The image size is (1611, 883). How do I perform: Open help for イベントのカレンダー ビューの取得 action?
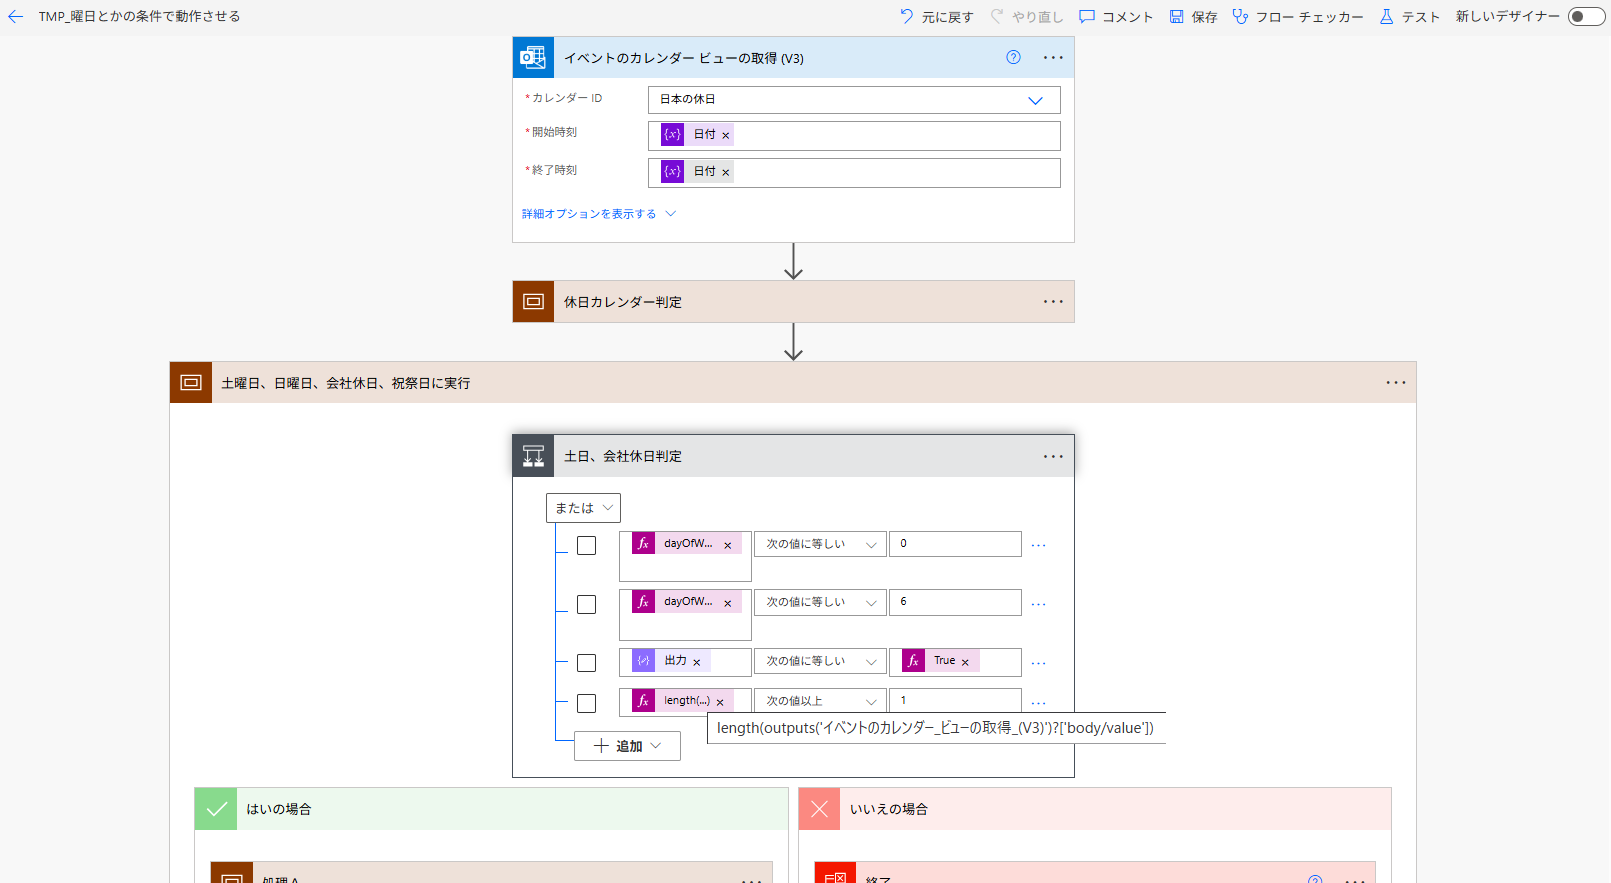click(x=1013, y=57)
